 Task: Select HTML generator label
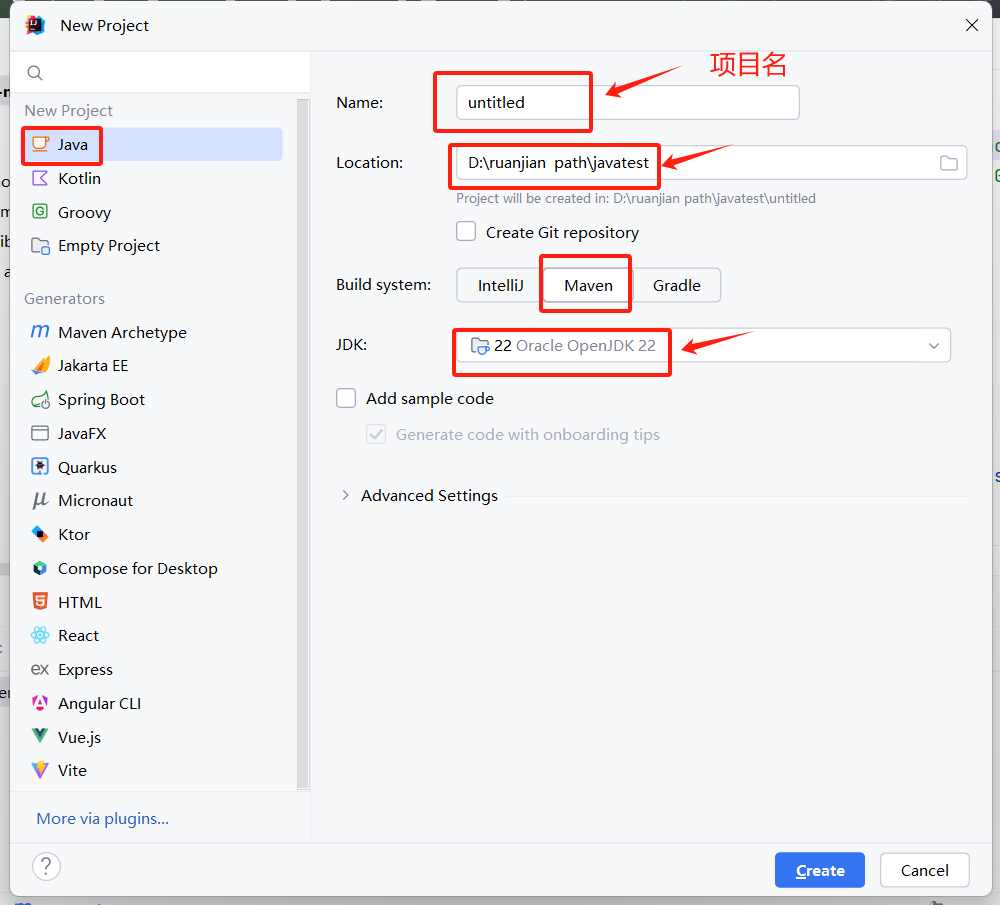pyautogui.click(x=80, y=602)
